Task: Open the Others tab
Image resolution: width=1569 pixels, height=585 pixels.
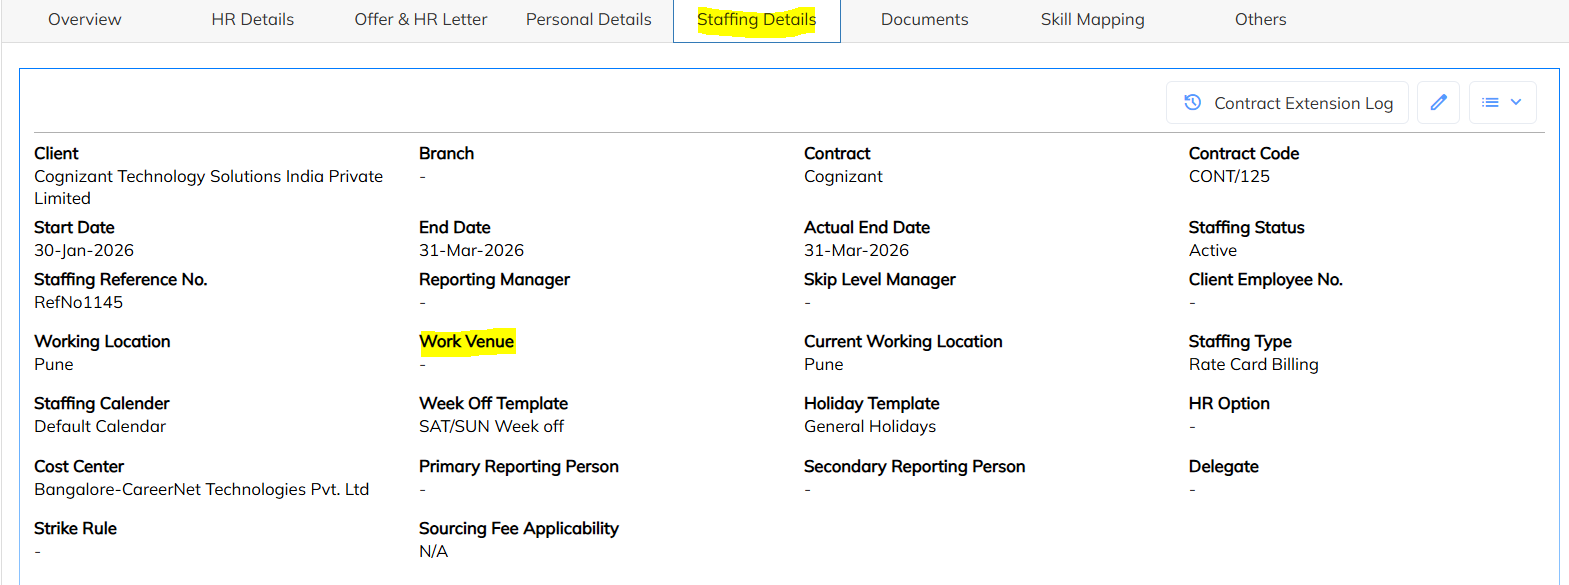Action: pyautogui.click(x=1260, y=20)
